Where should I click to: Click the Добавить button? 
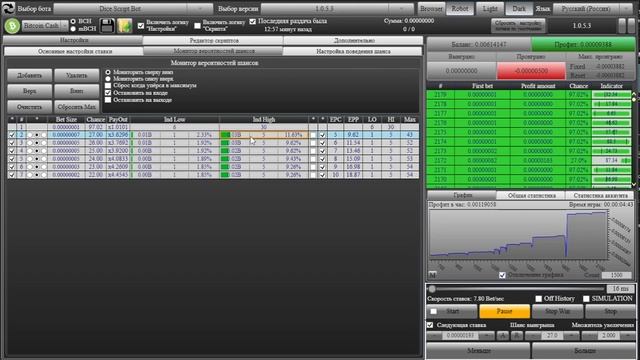[30, 76]
